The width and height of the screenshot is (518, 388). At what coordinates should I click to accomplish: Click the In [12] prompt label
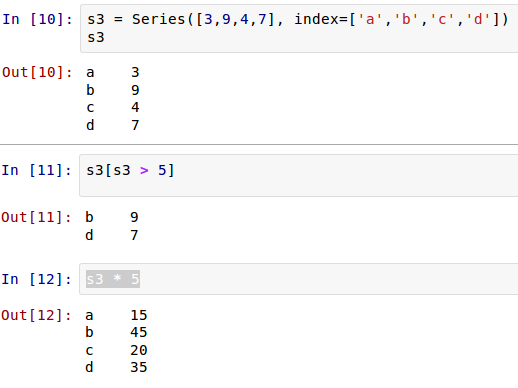(37, 279)
